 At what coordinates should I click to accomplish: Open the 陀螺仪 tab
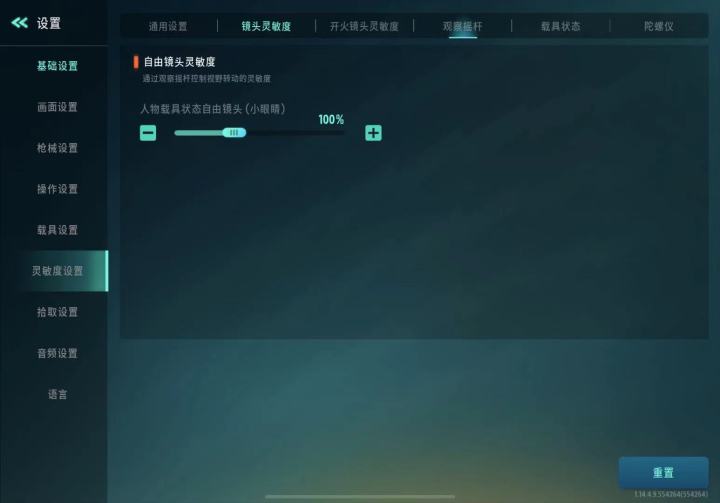pyautogui.click(x=659, y=26)
